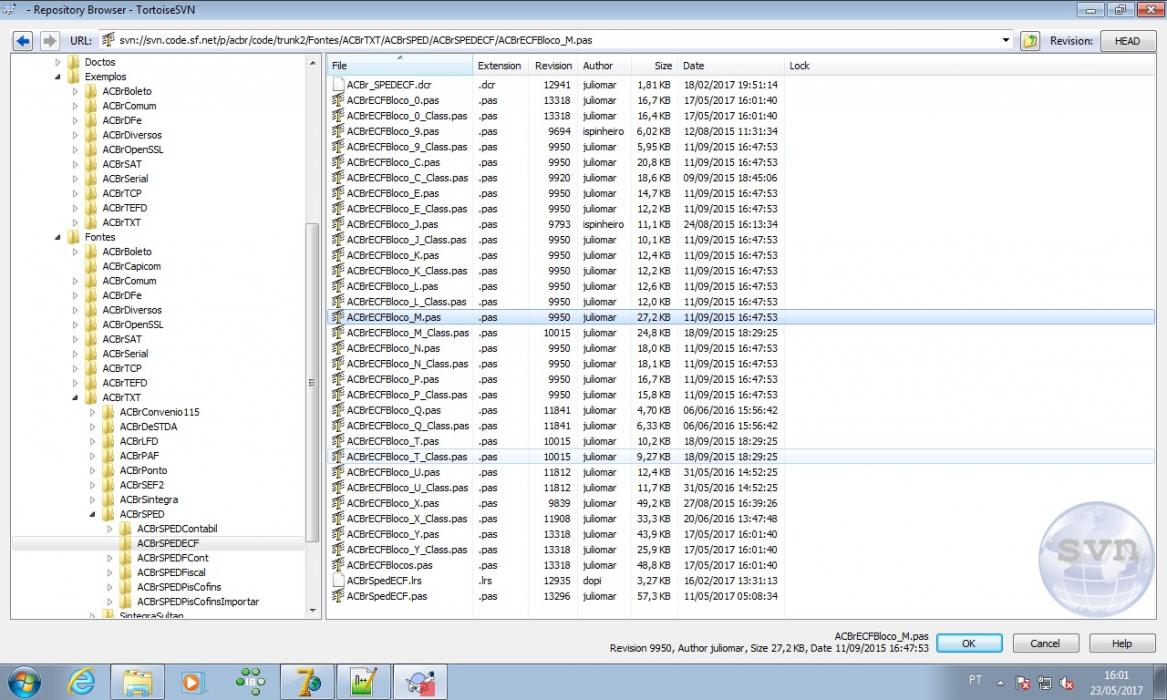The width and height of the screenshot is (1167, 700).
Task: Open the Help button
Action: (x=1122, y=643)
